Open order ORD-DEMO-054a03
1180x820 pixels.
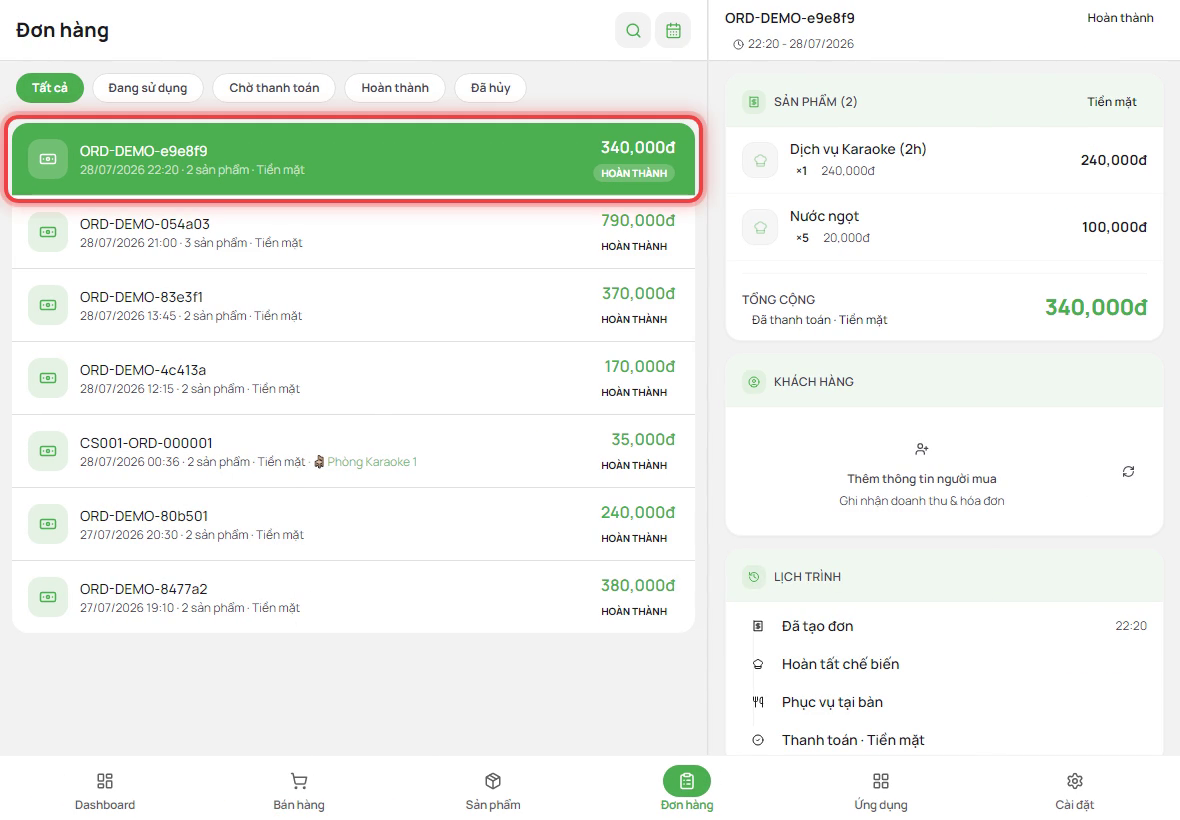coord(354,232)
